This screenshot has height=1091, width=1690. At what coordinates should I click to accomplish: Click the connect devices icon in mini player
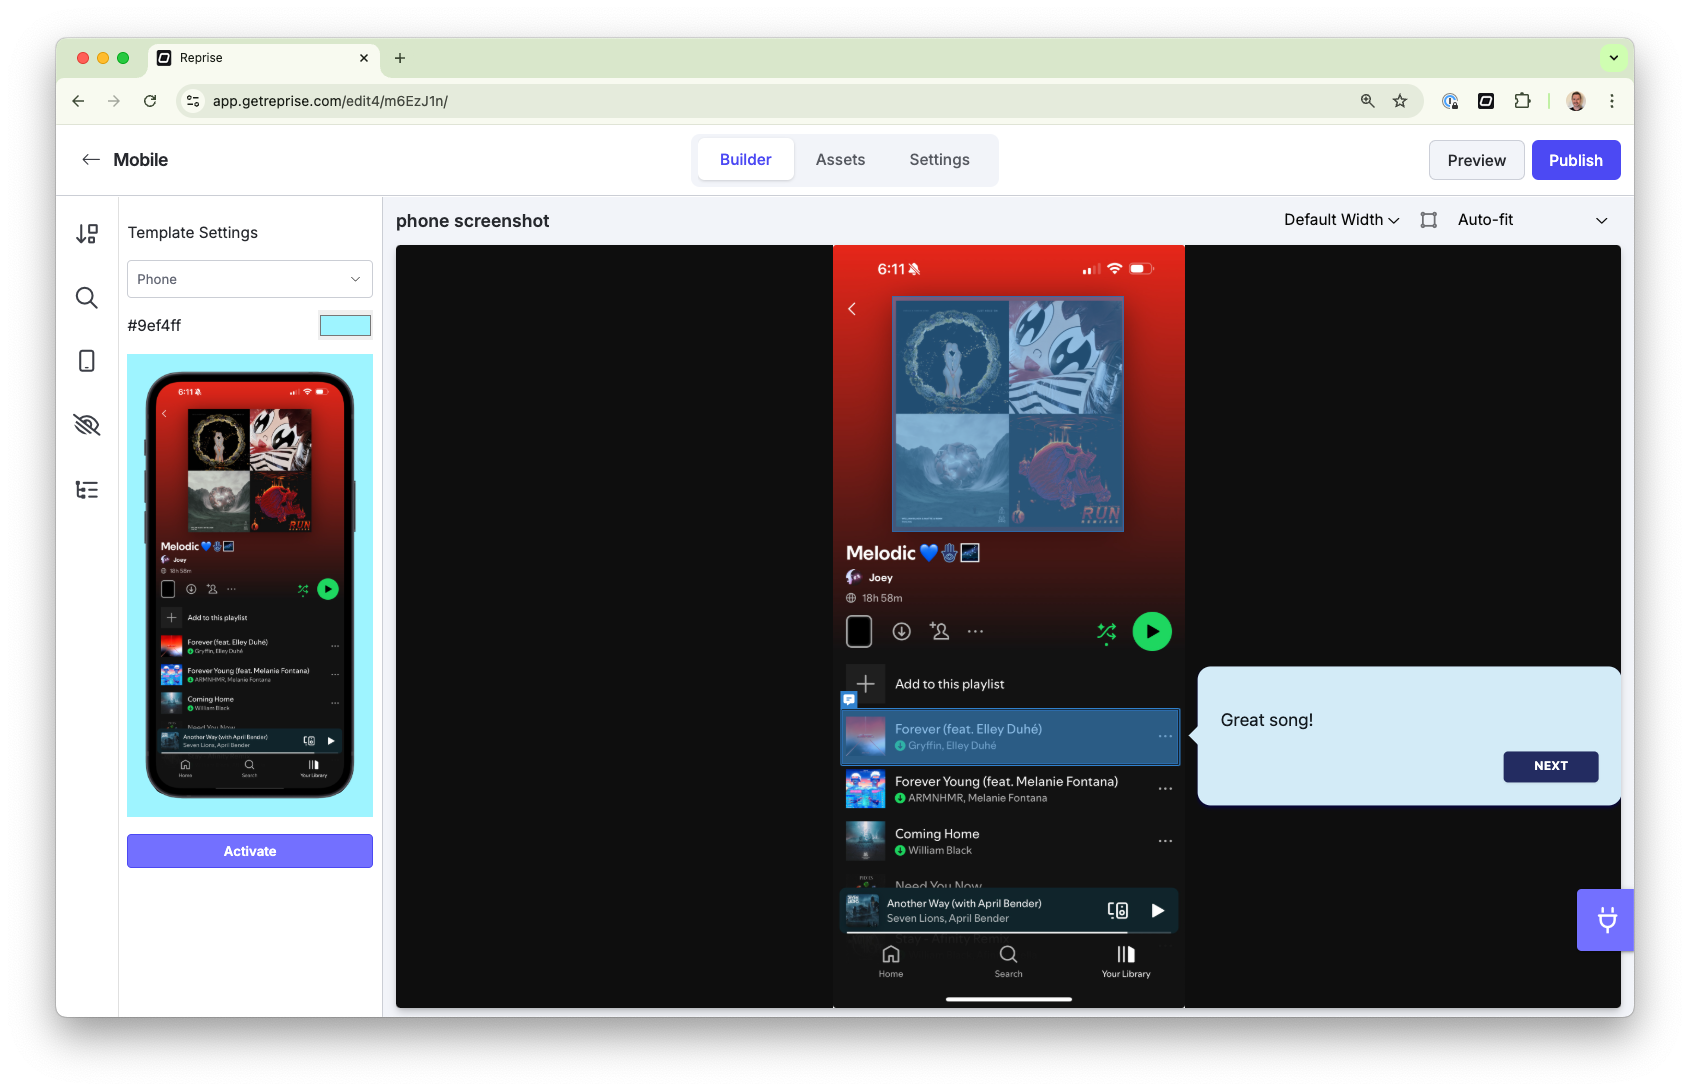pyautogui.click(x=1118, y=910)
